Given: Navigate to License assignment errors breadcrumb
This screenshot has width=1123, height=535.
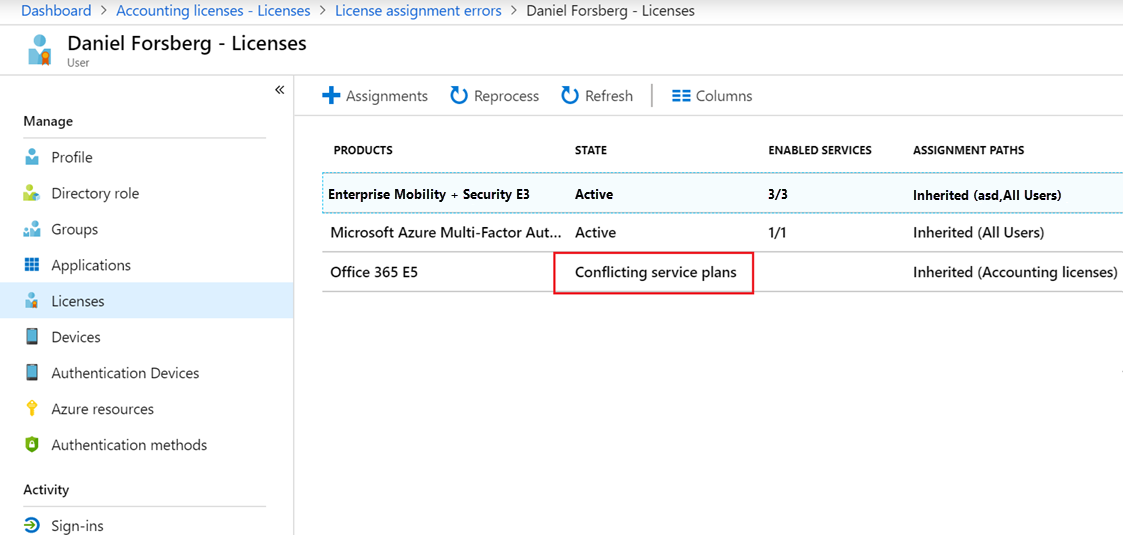Looking at the screenshot, I should click(x=418, y=11).
